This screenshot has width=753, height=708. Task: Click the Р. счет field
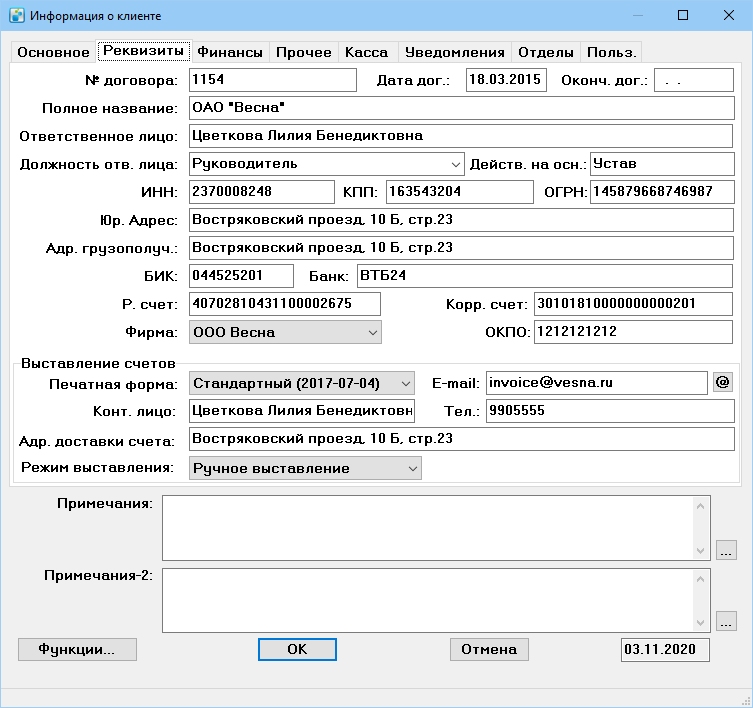pyautogui.click(x=285, y=304)
